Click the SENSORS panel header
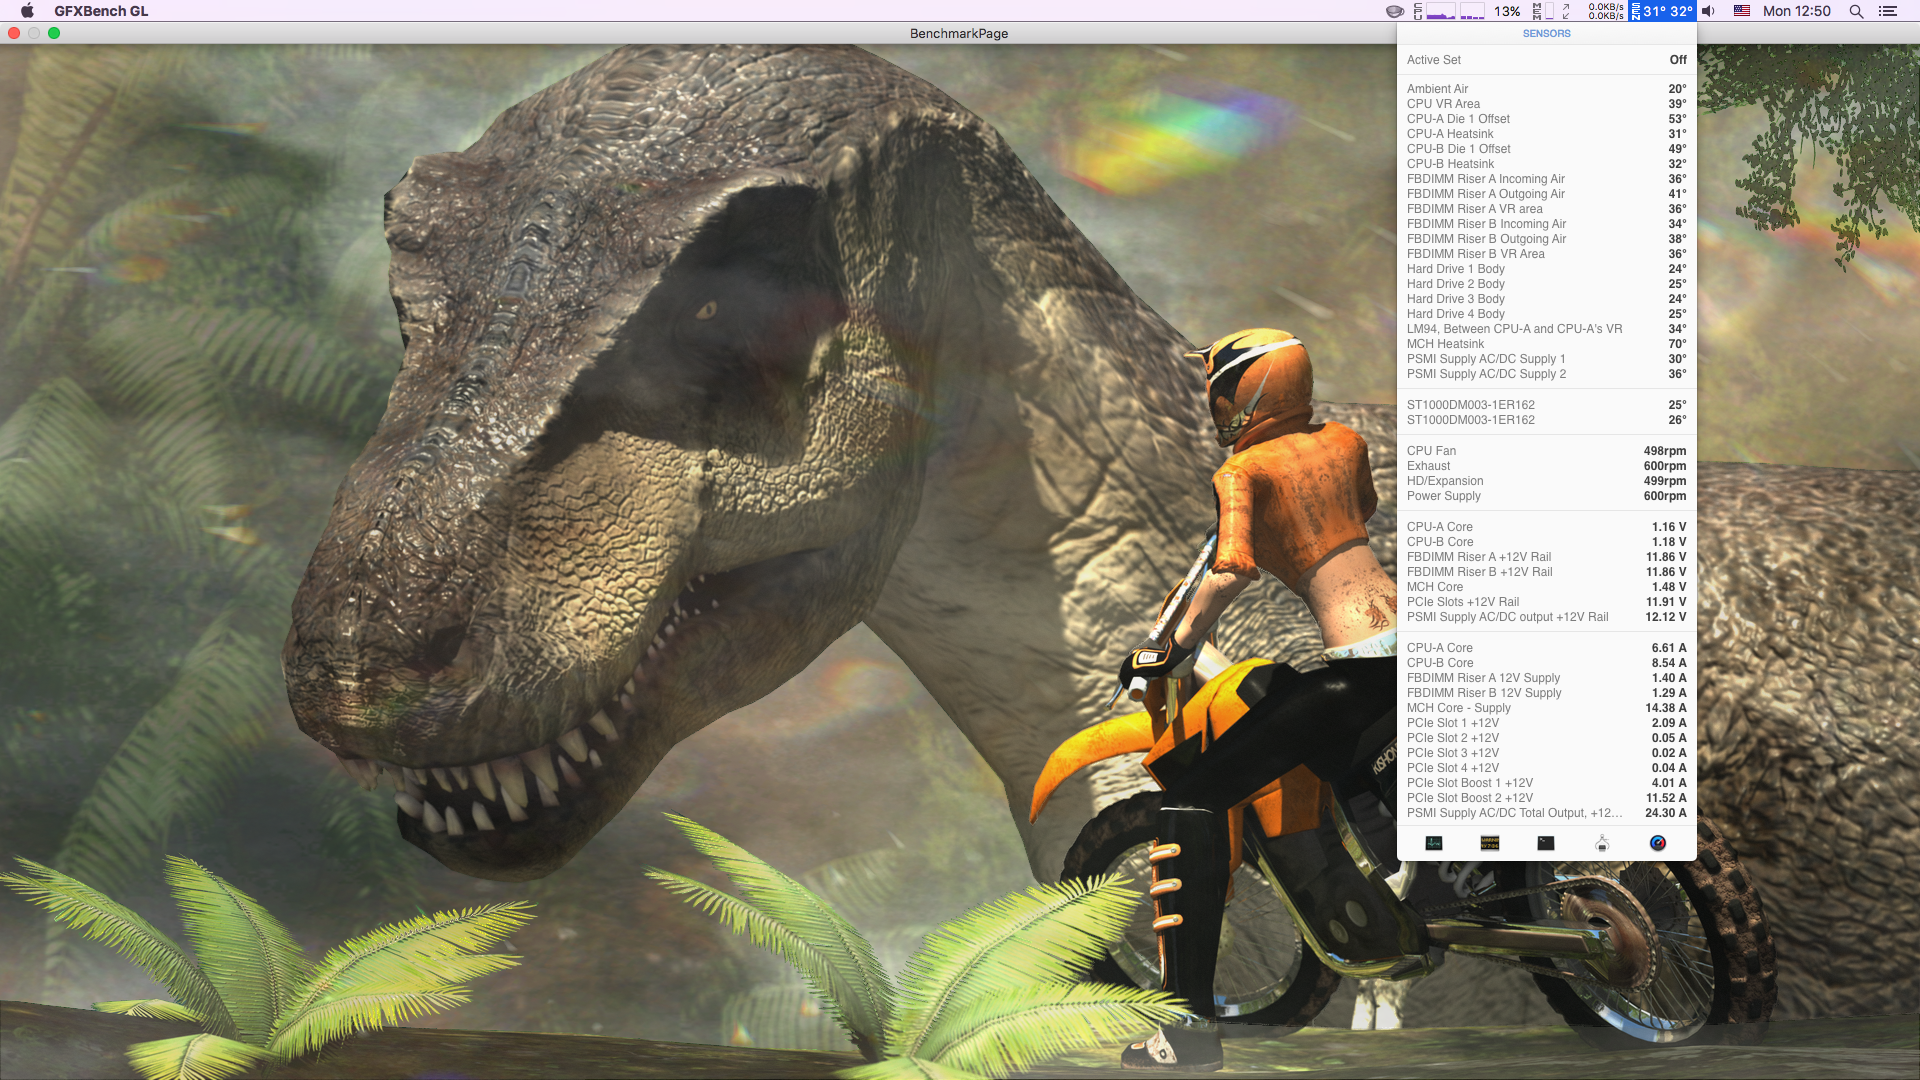 point(1546,34)
